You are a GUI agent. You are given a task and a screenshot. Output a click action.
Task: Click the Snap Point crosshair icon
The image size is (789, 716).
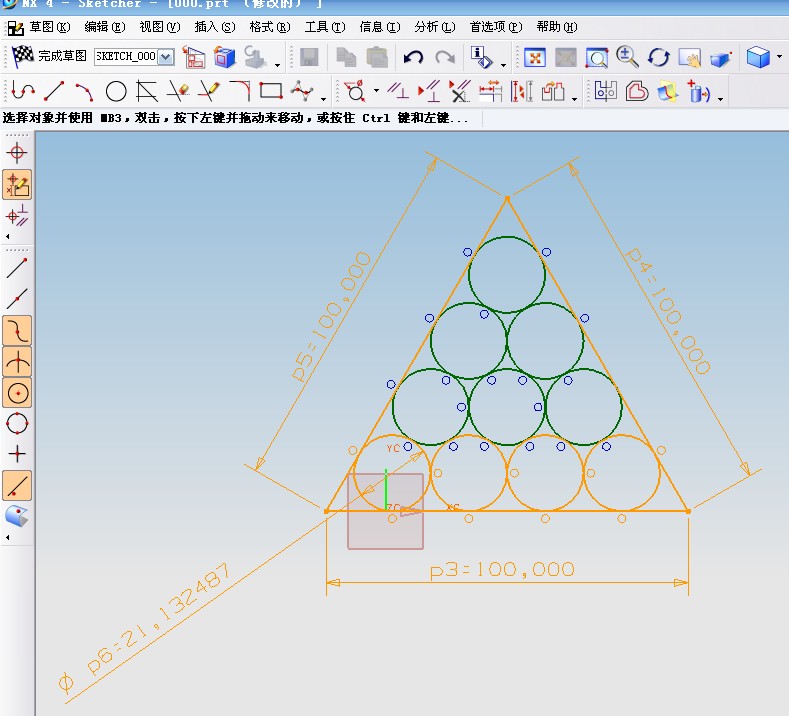[x=17, y=153]
